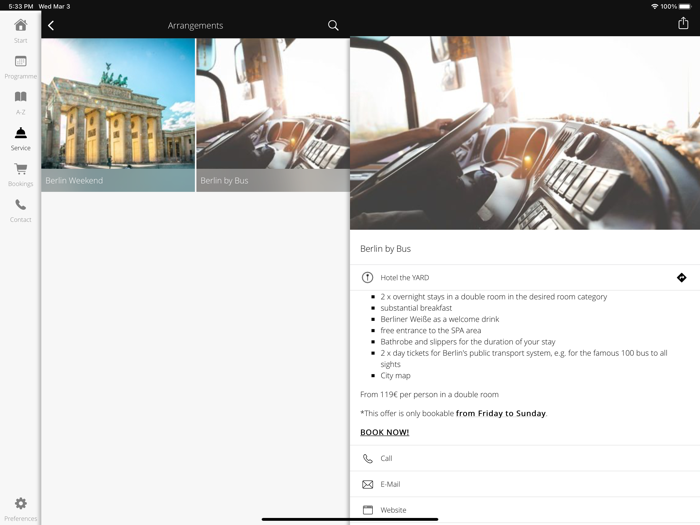Tap the search magnifier in Arrangements header
The width and height of the screenshot is (700, 525).
(x=333, y=25)
